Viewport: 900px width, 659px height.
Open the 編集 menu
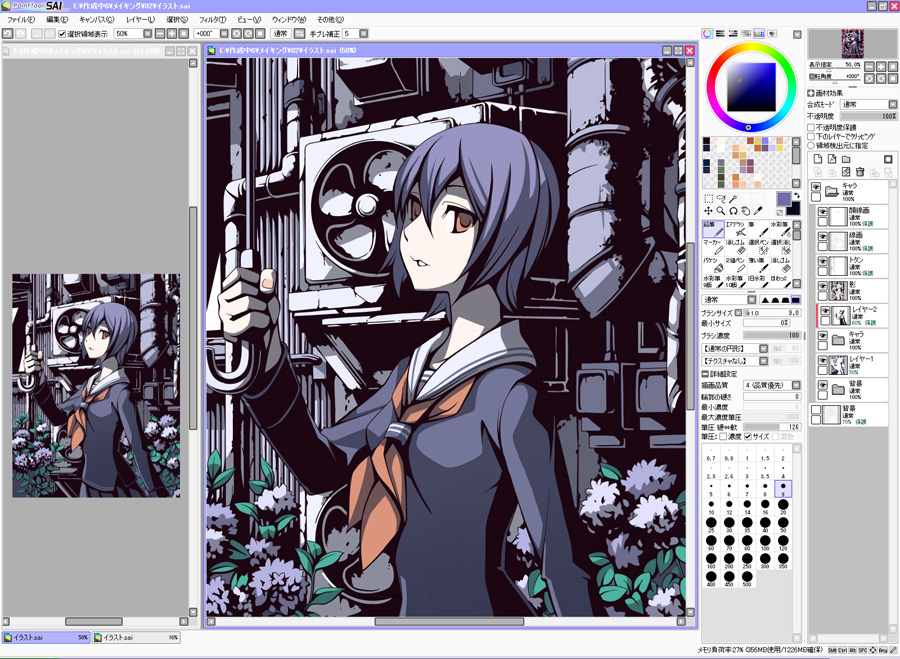(57, 20)
